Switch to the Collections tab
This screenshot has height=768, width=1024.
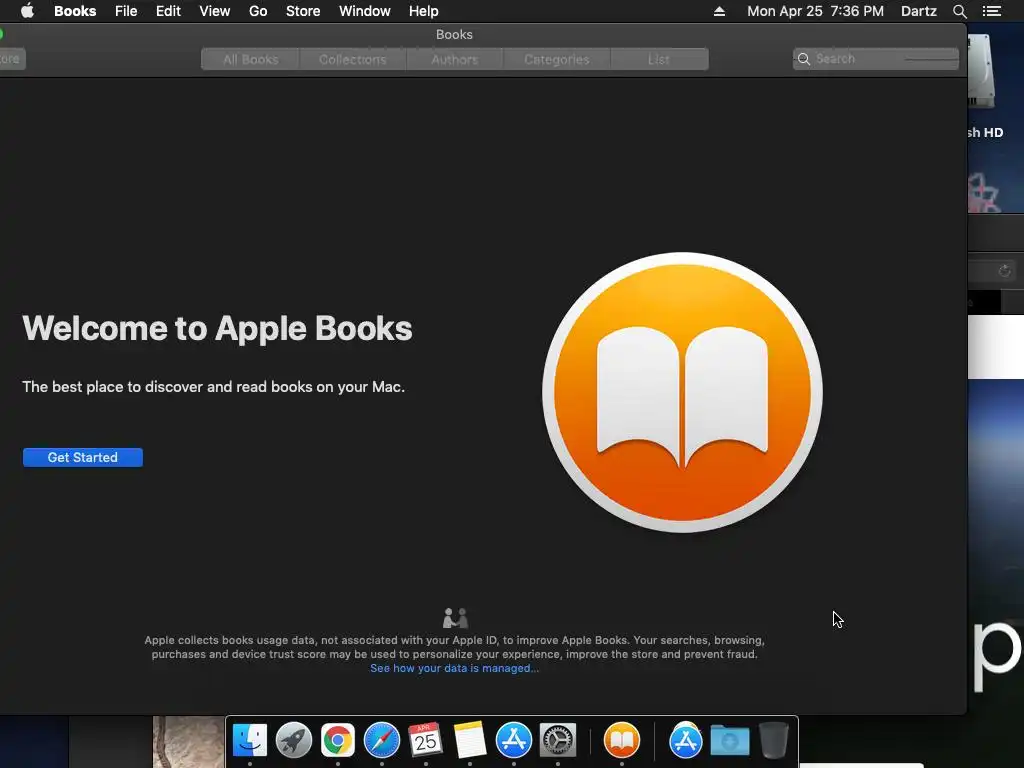pyautogui.click(x=353, y=59)
